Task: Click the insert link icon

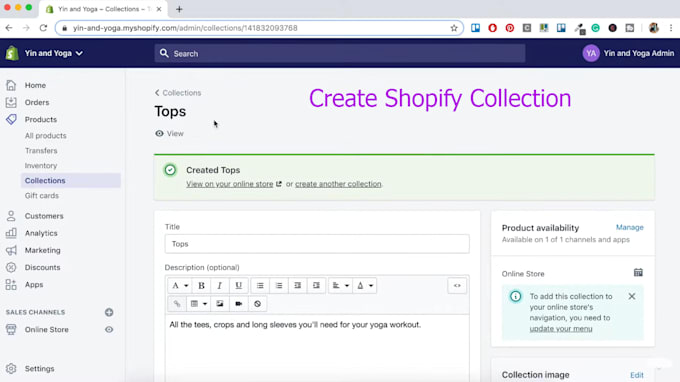Action: pos(177,304)
